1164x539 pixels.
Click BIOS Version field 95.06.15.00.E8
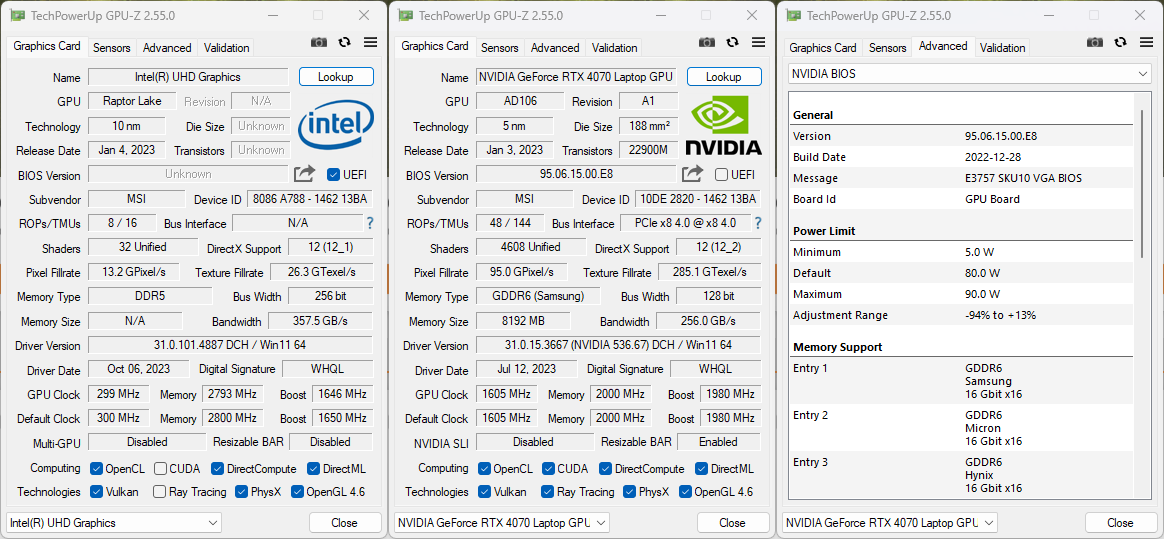pos(576,174)
